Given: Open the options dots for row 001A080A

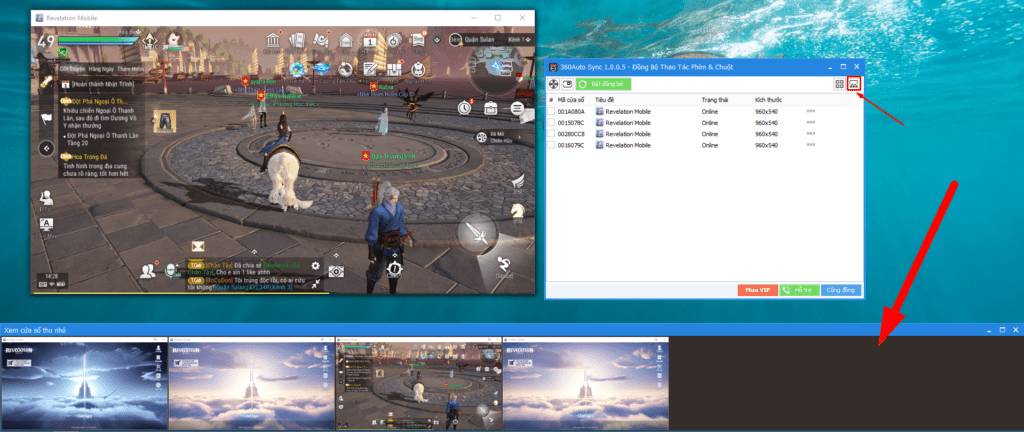Looking at the screenshot, I should [x=811, y=112].
